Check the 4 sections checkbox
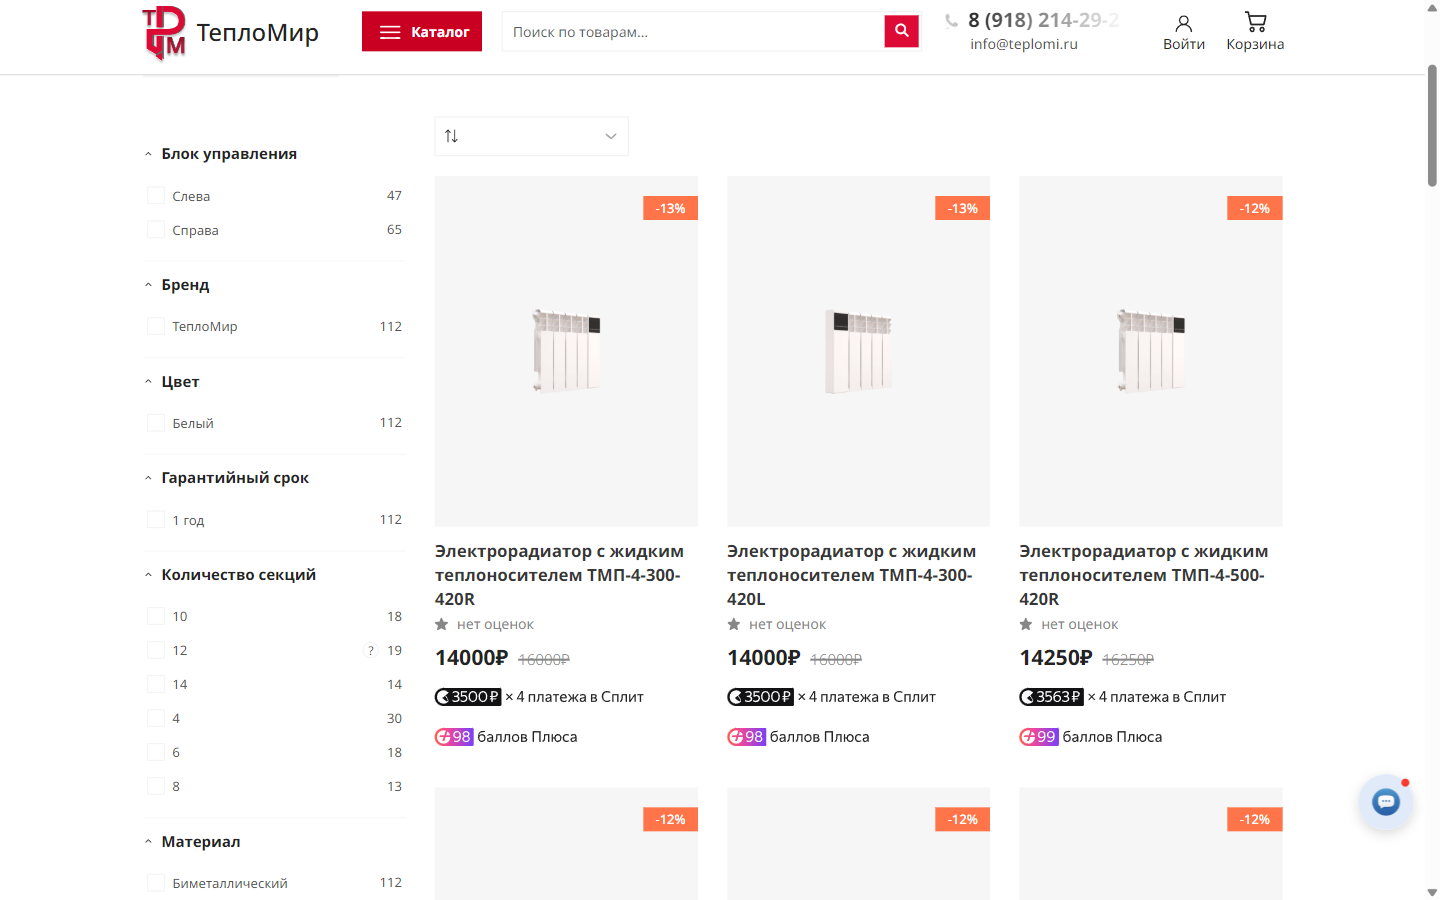The image size is (1440, 900). pyautogui.click(x=156, y=718)
